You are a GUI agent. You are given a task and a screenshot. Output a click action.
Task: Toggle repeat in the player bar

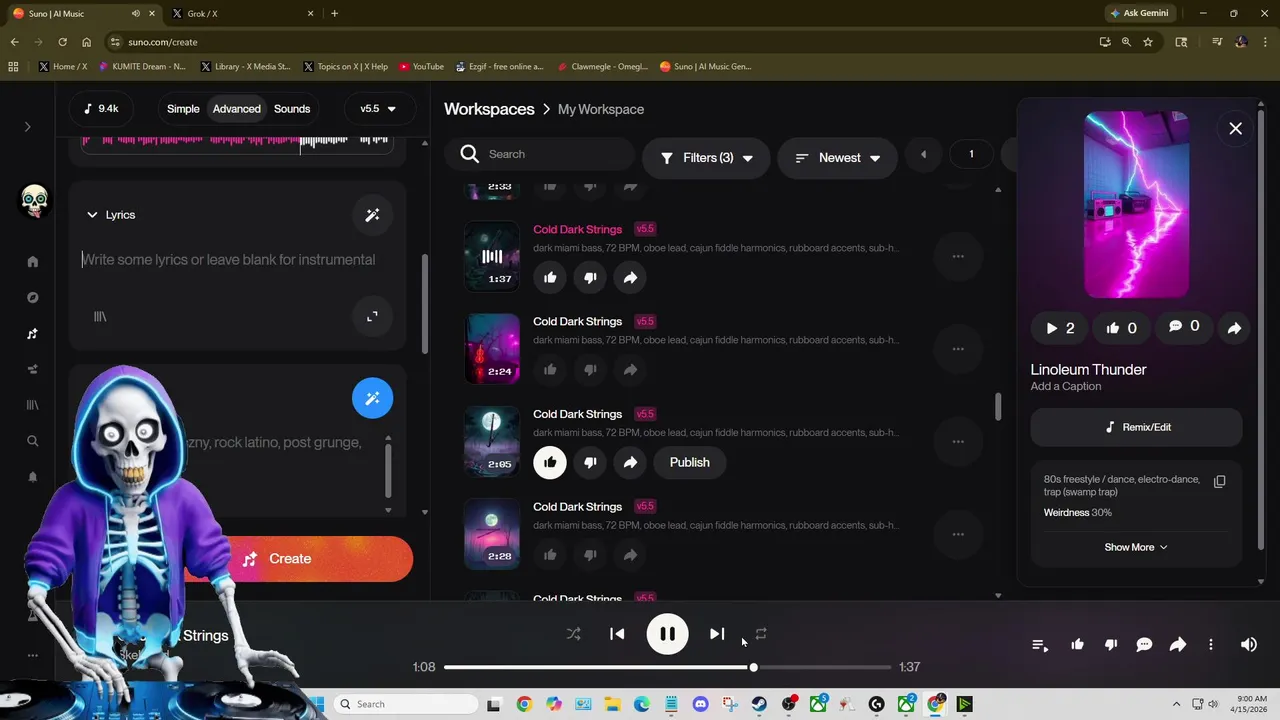(x=761, y=634)
